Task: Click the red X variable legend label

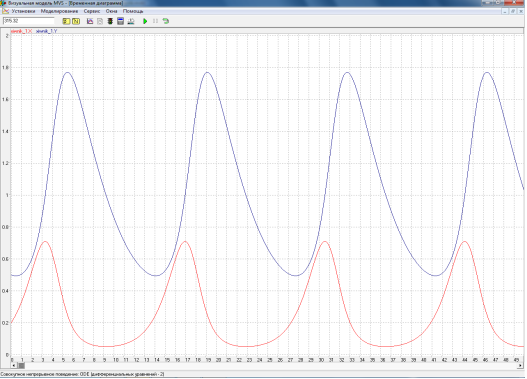Action: pyautogui.click(x=21, y=31)
